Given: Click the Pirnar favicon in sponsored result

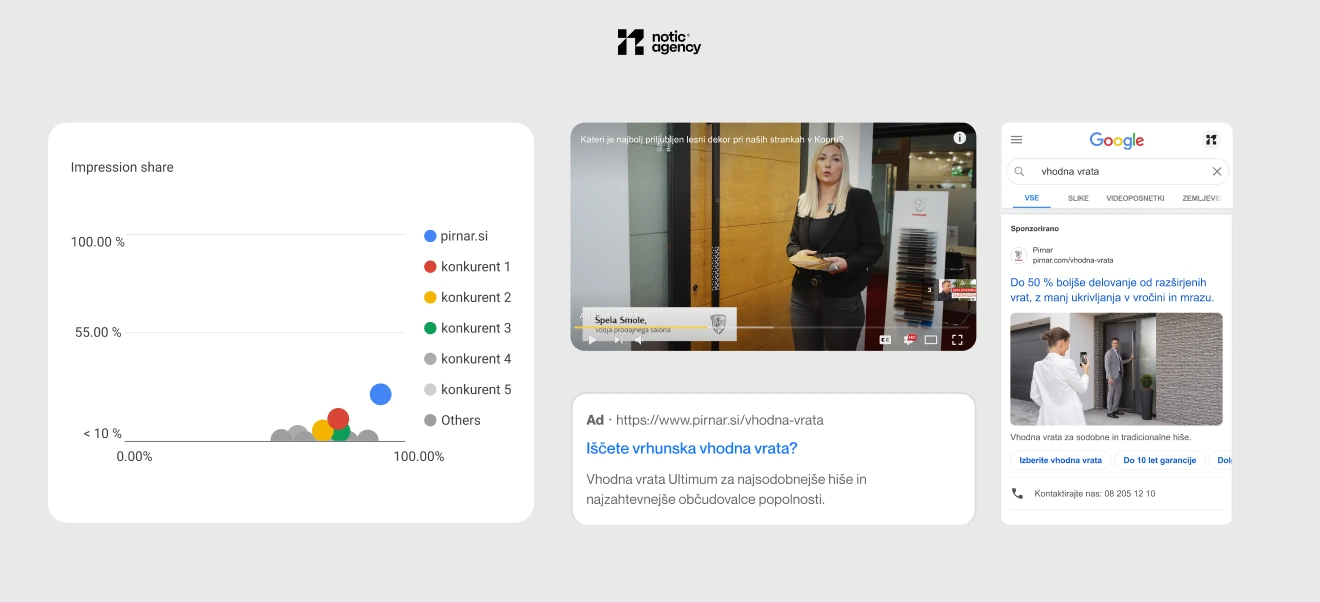Looking at the screenshot, I should [x=1018, y=255].
